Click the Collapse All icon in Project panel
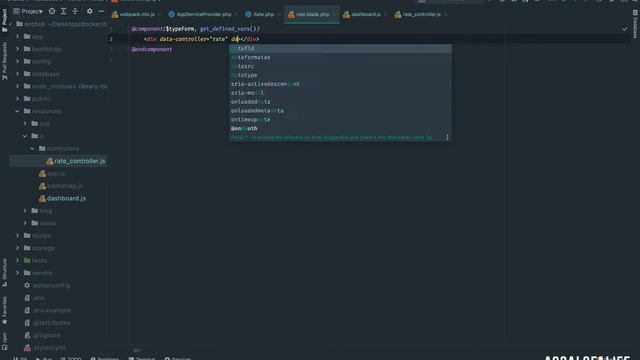The height and width of the screenshot is (360, 640). coord(75,11)
